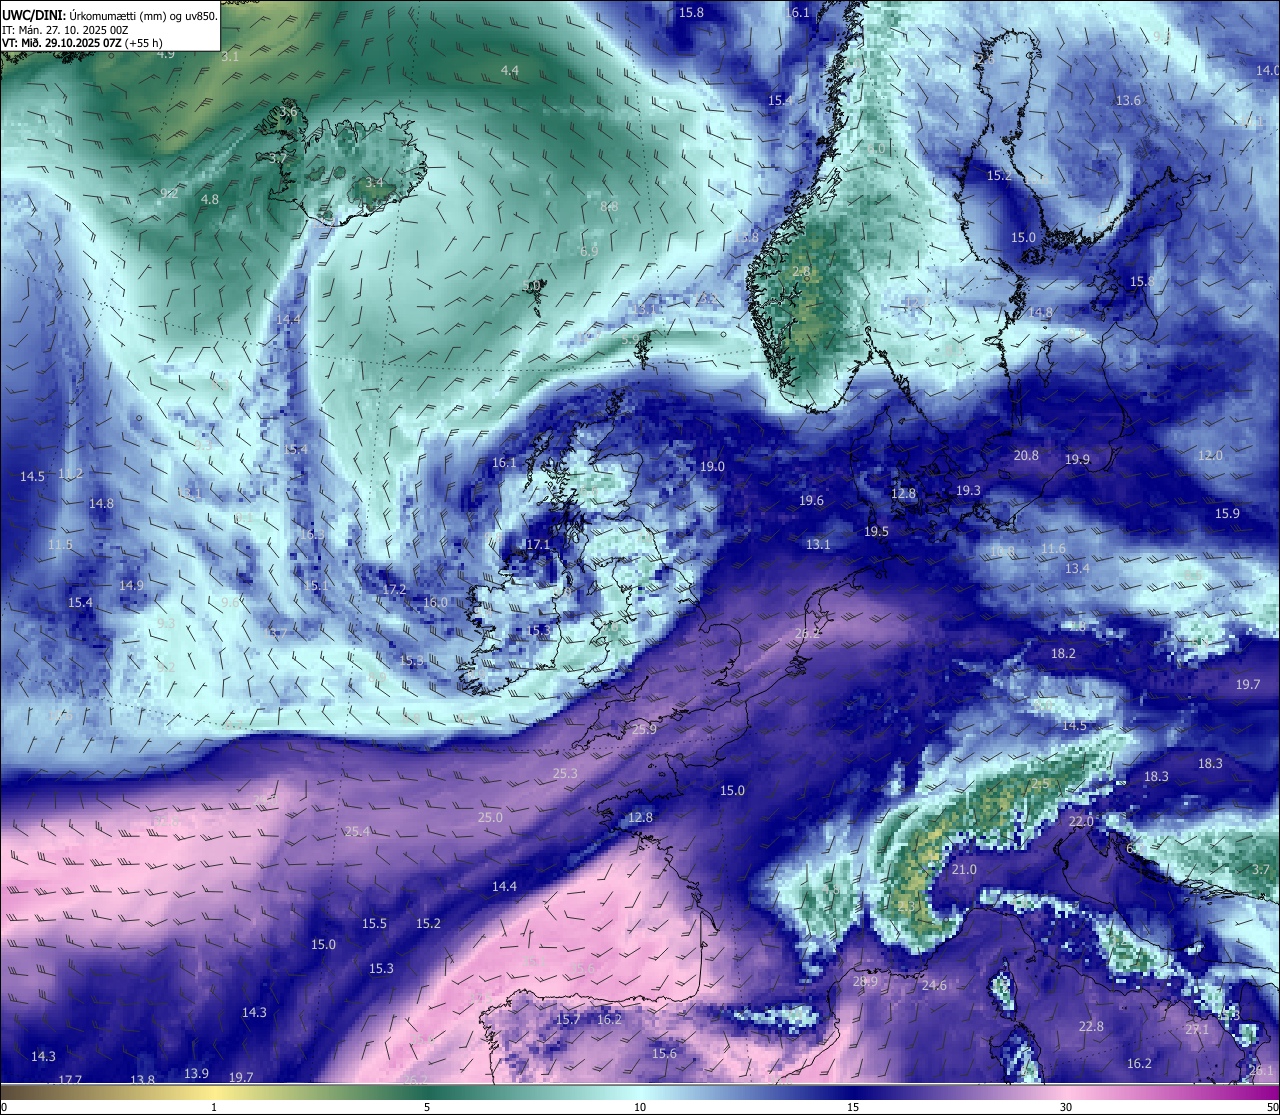Image resolution: width=1280 pixels, height=1115 pixels.
Task: Click the '15.9' map value
Action: [1227, 513]
